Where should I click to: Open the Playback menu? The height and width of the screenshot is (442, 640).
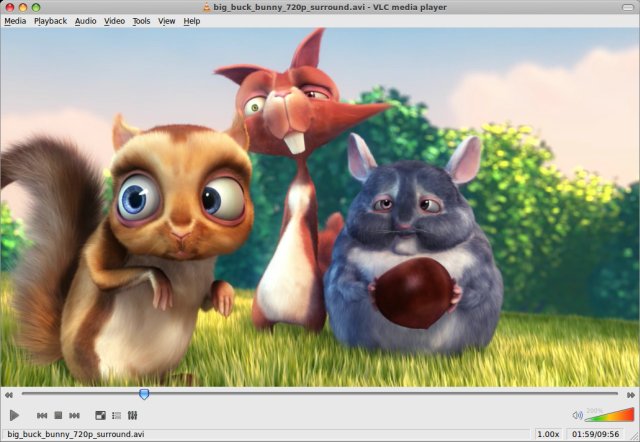50,21
